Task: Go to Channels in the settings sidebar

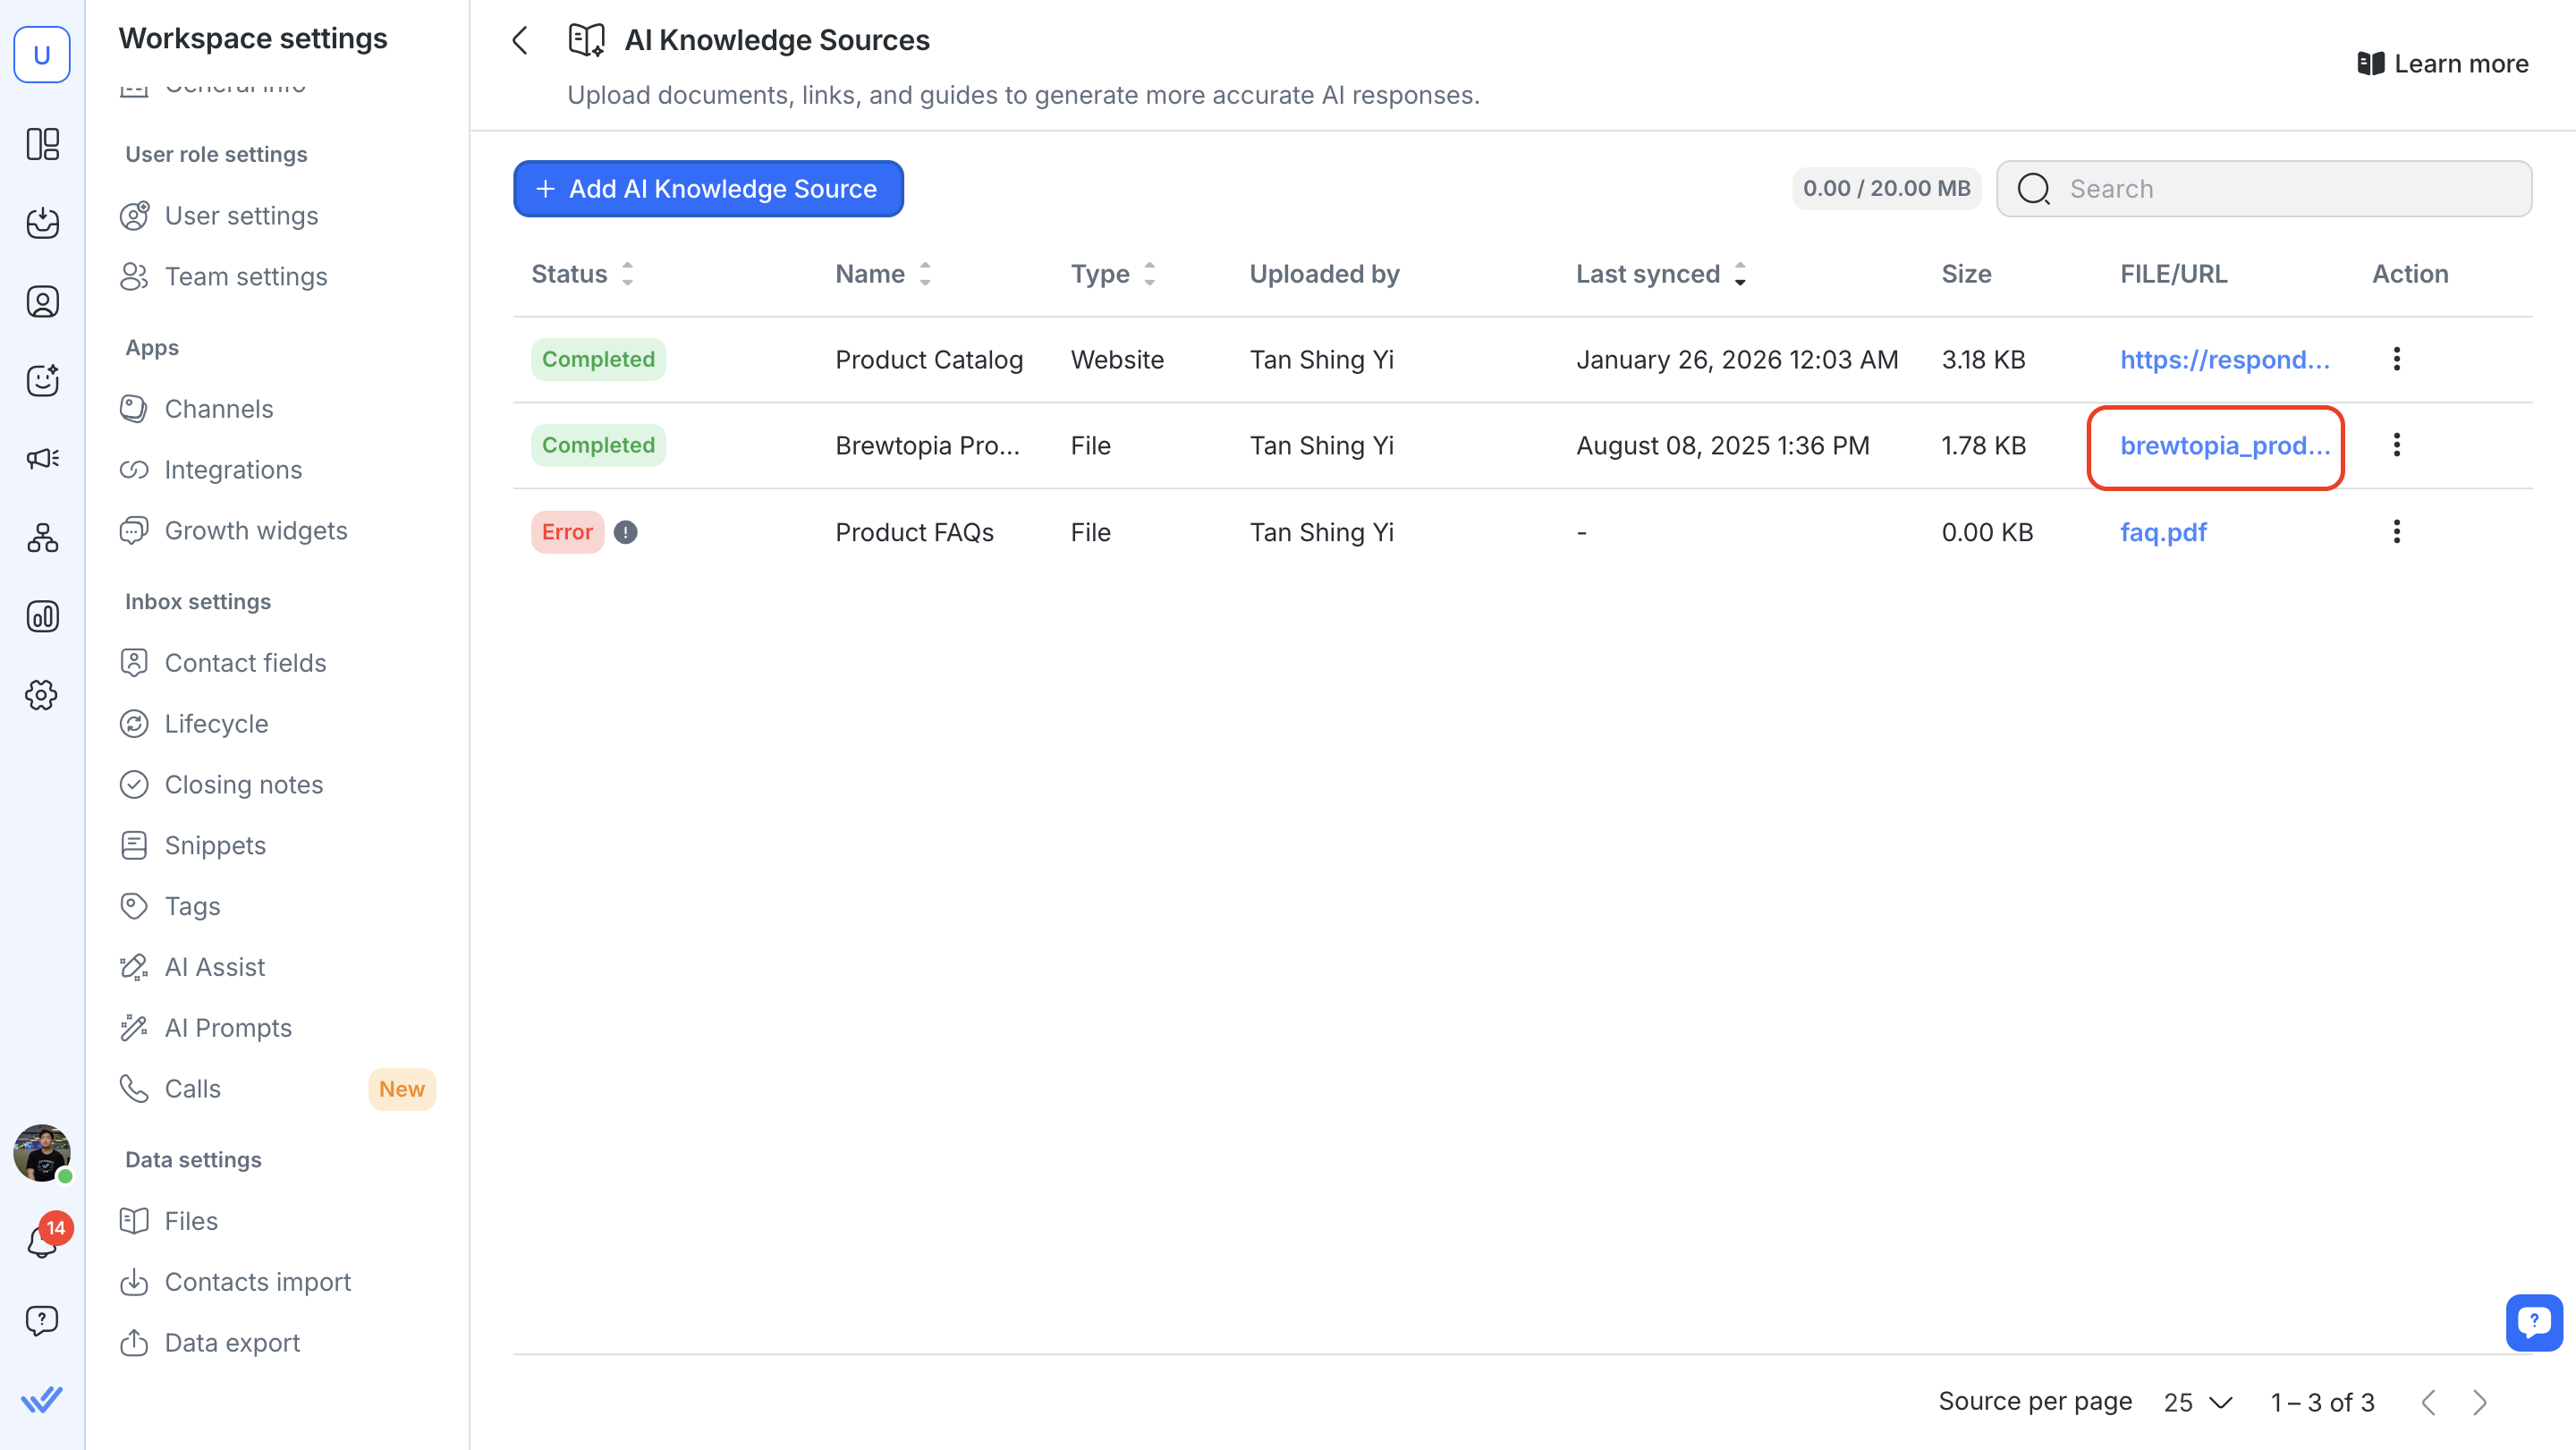Action: (218, 409)
